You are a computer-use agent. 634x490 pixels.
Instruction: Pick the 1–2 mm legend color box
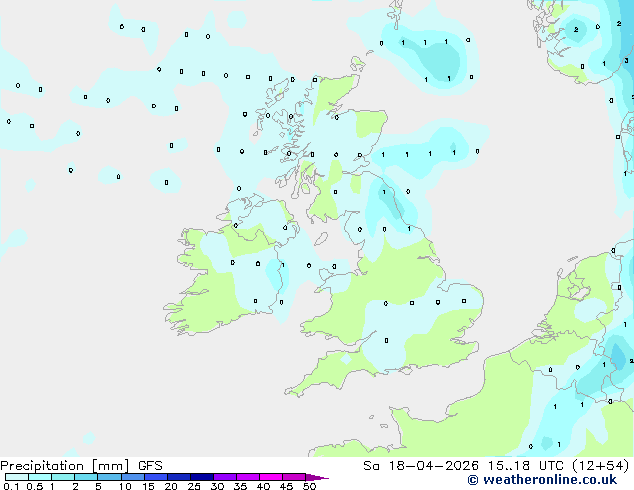click(63, 477)
